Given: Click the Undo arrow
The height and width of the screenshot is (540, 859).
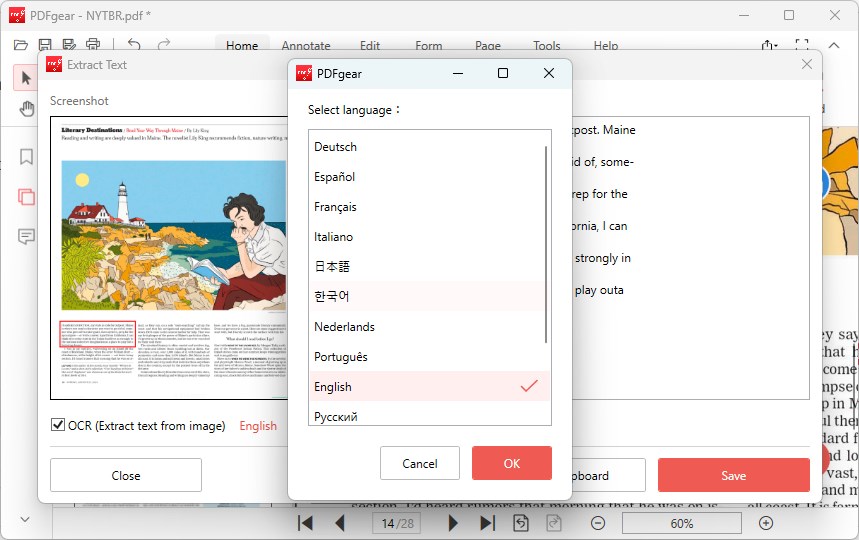Looking at the screenshot, I should click(x=134, y=44).
